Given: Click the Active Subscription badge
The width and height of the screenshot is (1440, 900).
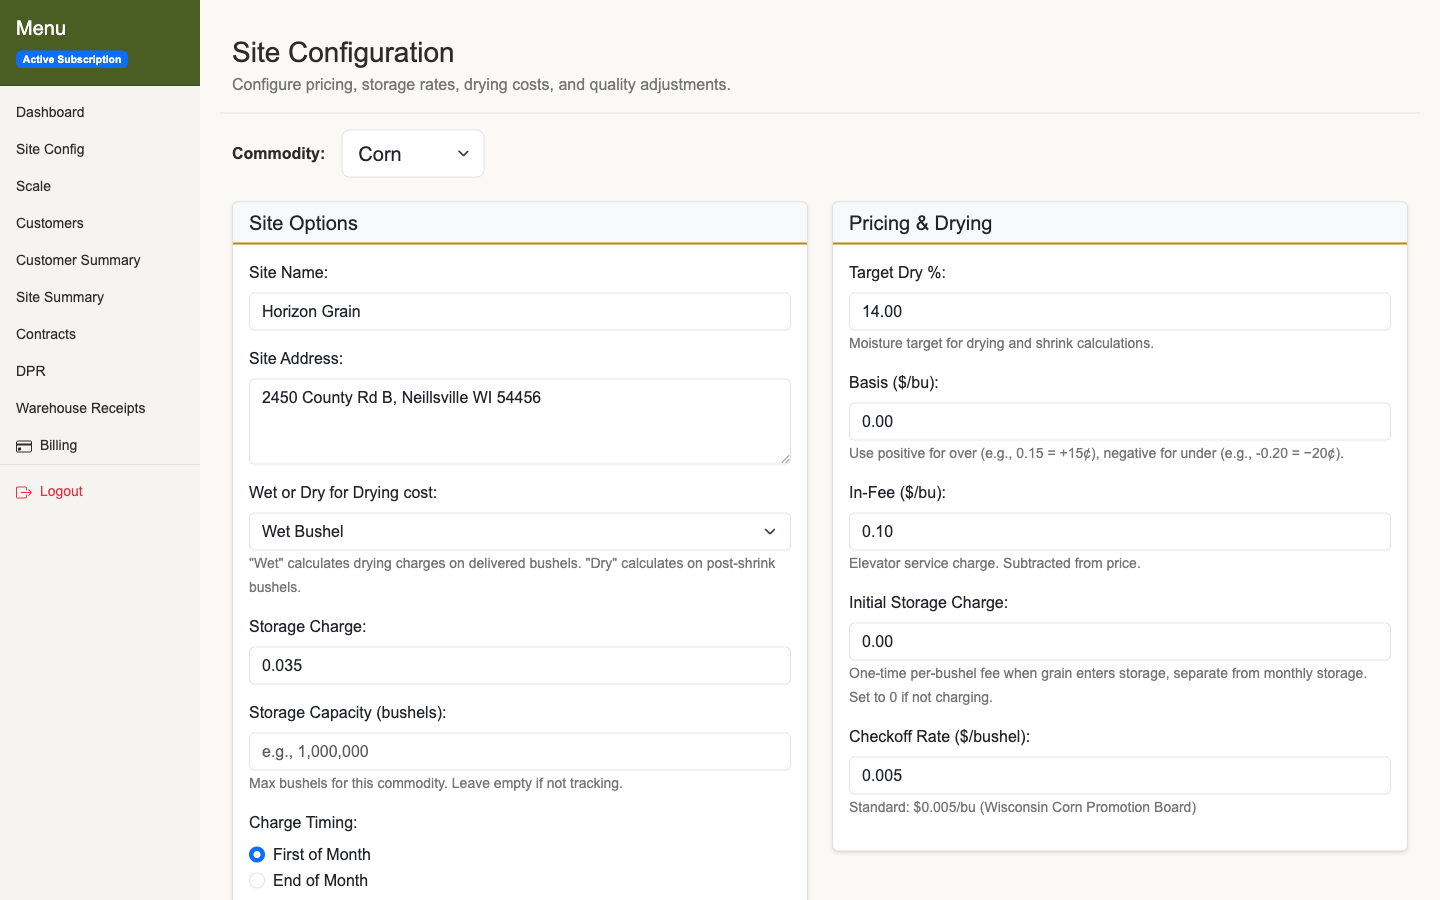Looking at the screenshot, I should tap(71, 59).
